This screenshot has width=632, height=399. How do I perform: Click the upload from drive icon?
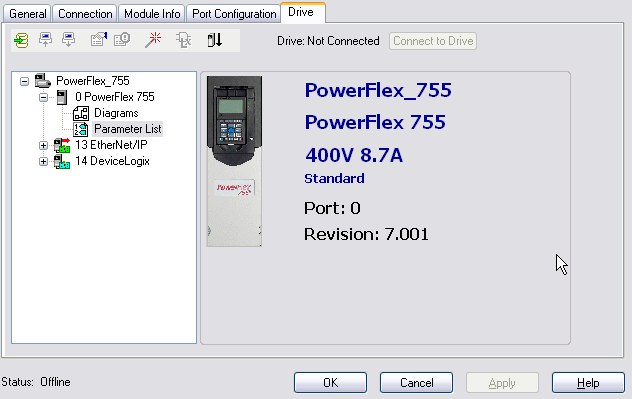45,40
